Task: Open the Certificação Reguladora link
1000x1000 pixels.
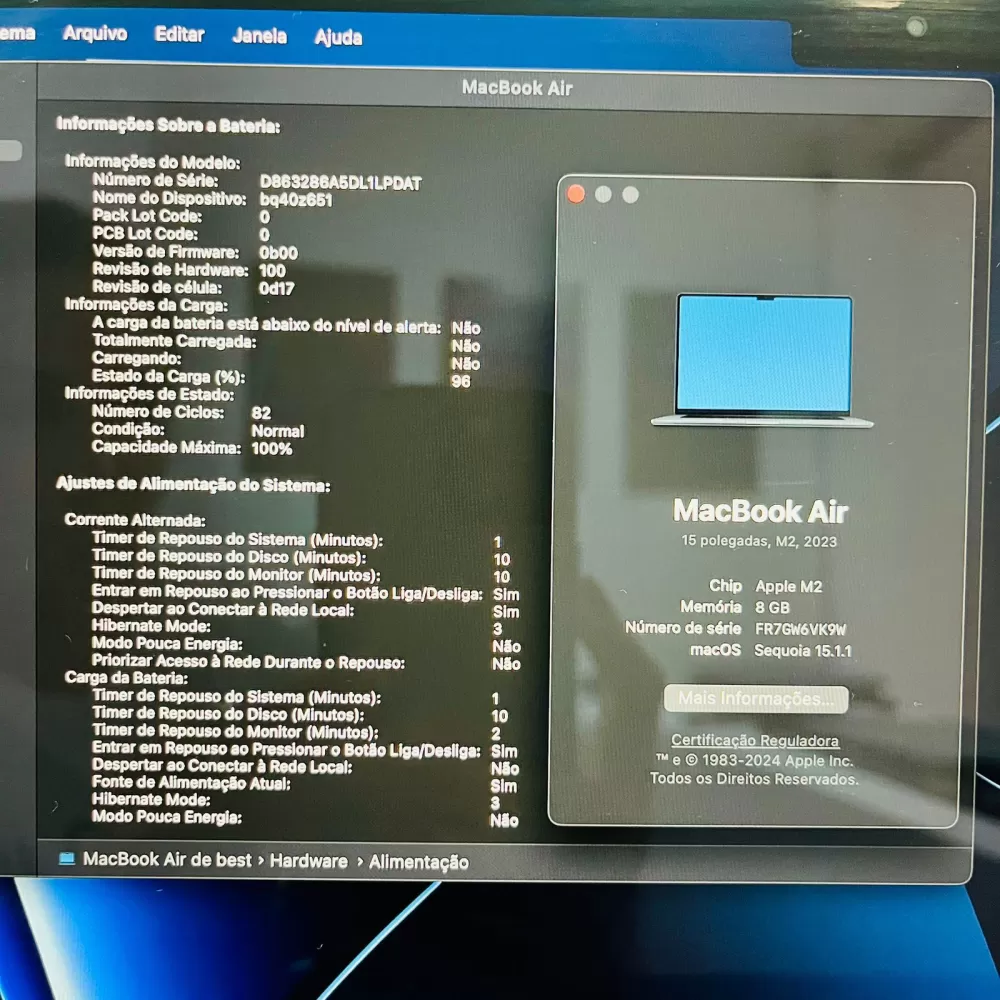Action: point(754,740)
